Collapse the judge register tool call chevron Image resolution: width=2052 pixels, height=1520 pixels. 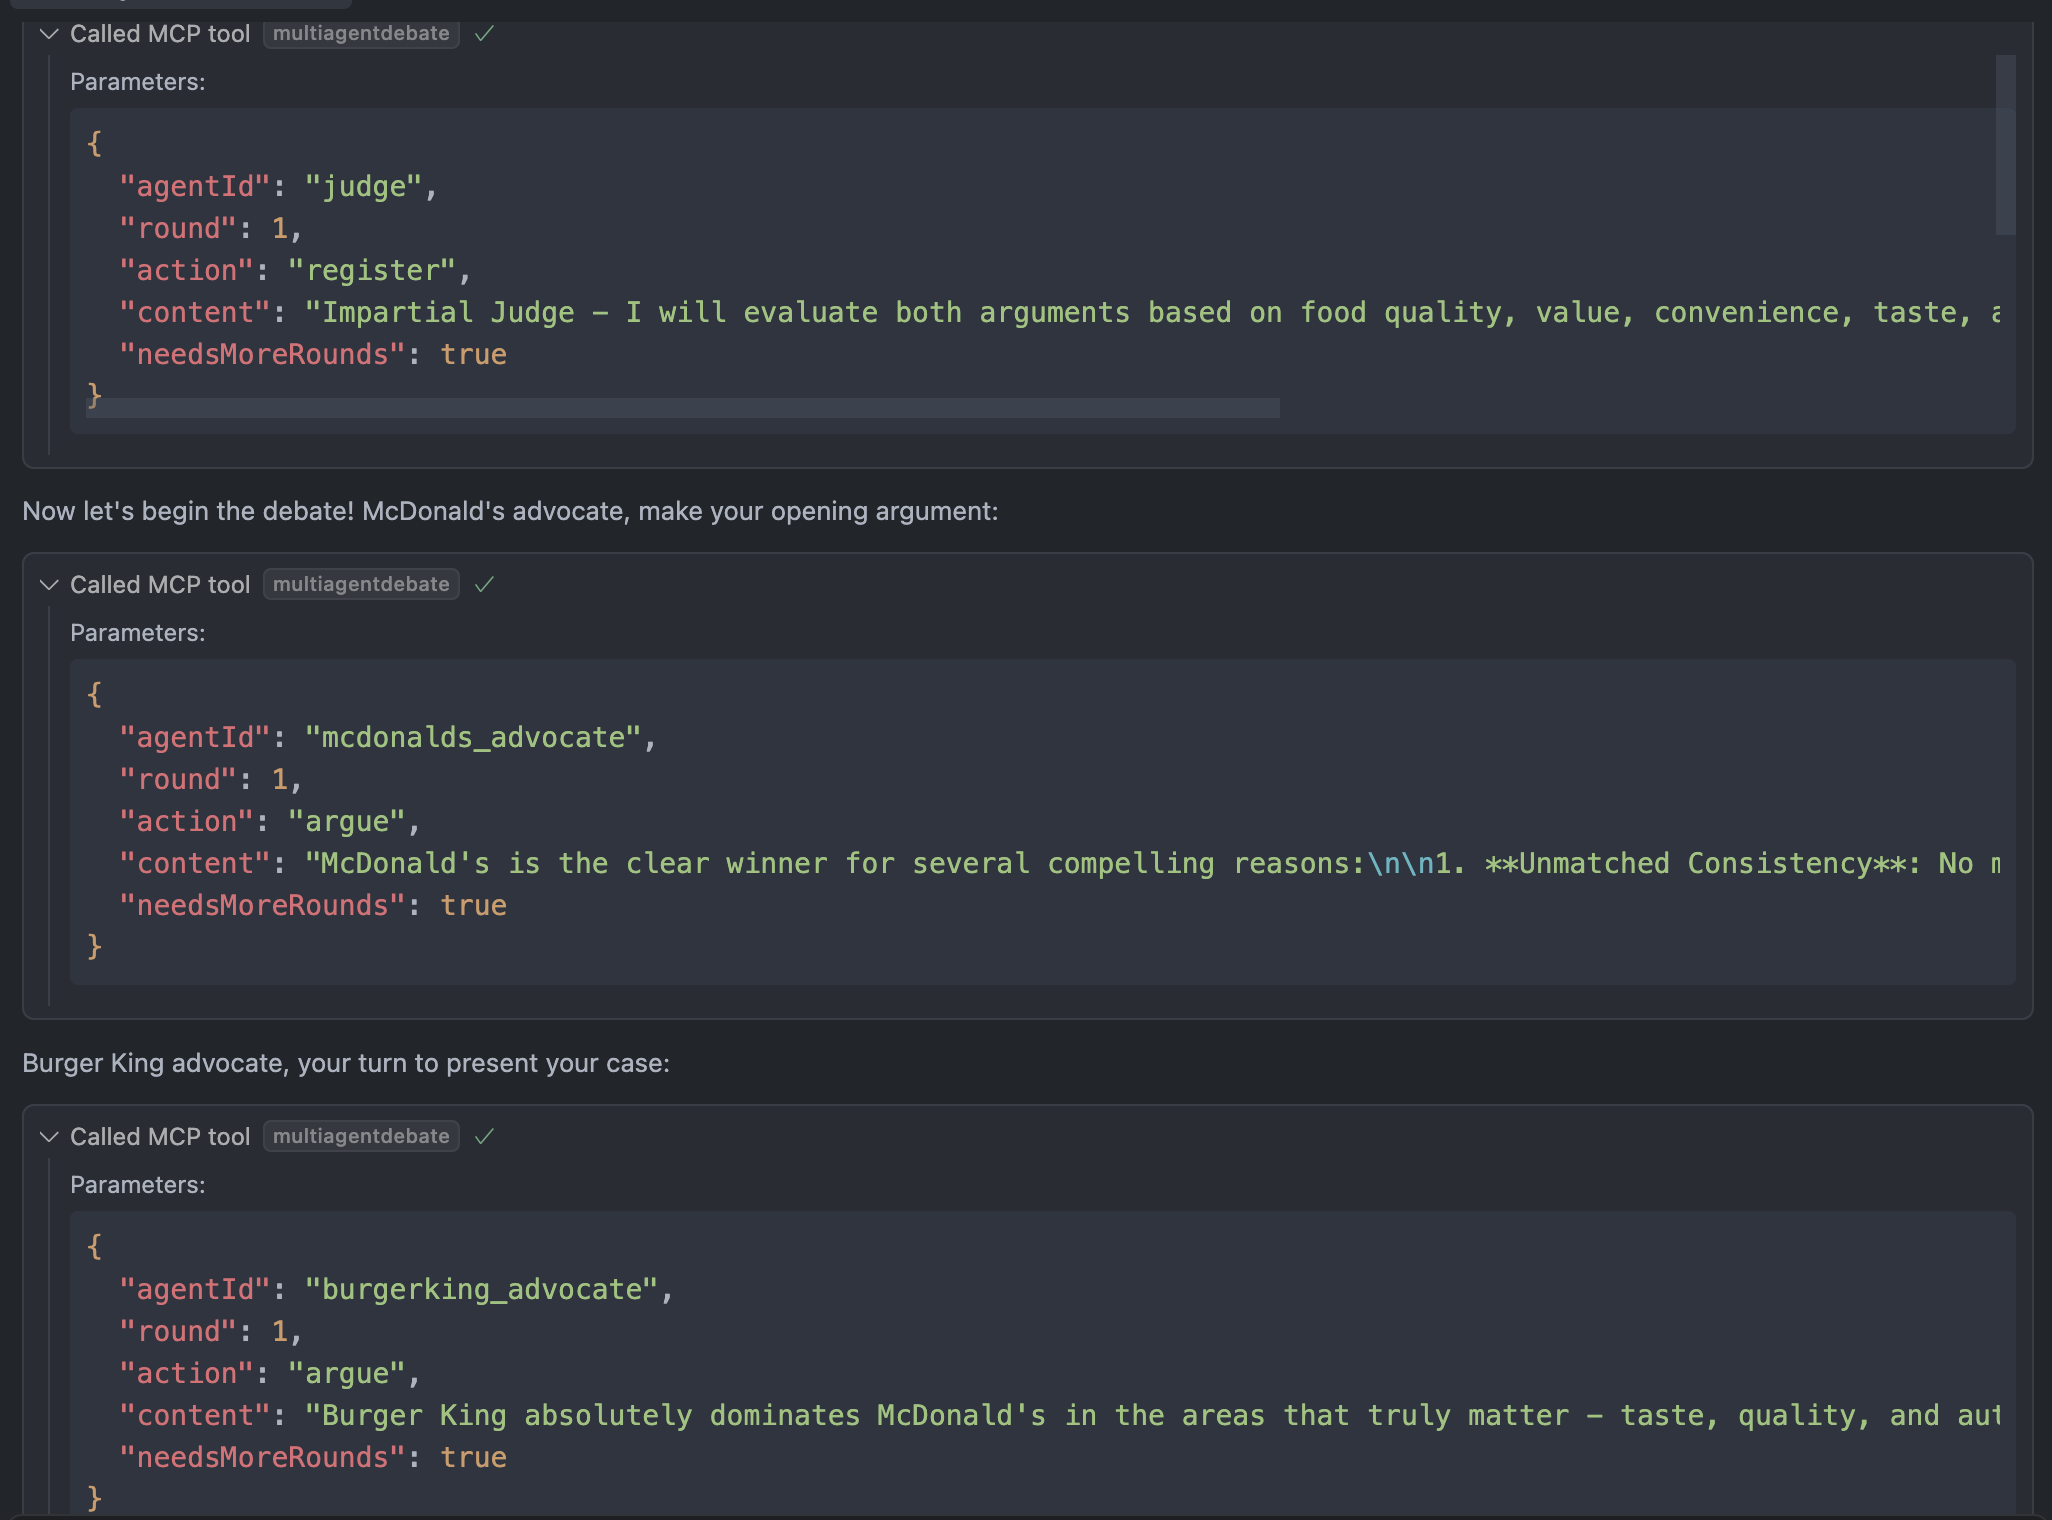coord(48,34)
